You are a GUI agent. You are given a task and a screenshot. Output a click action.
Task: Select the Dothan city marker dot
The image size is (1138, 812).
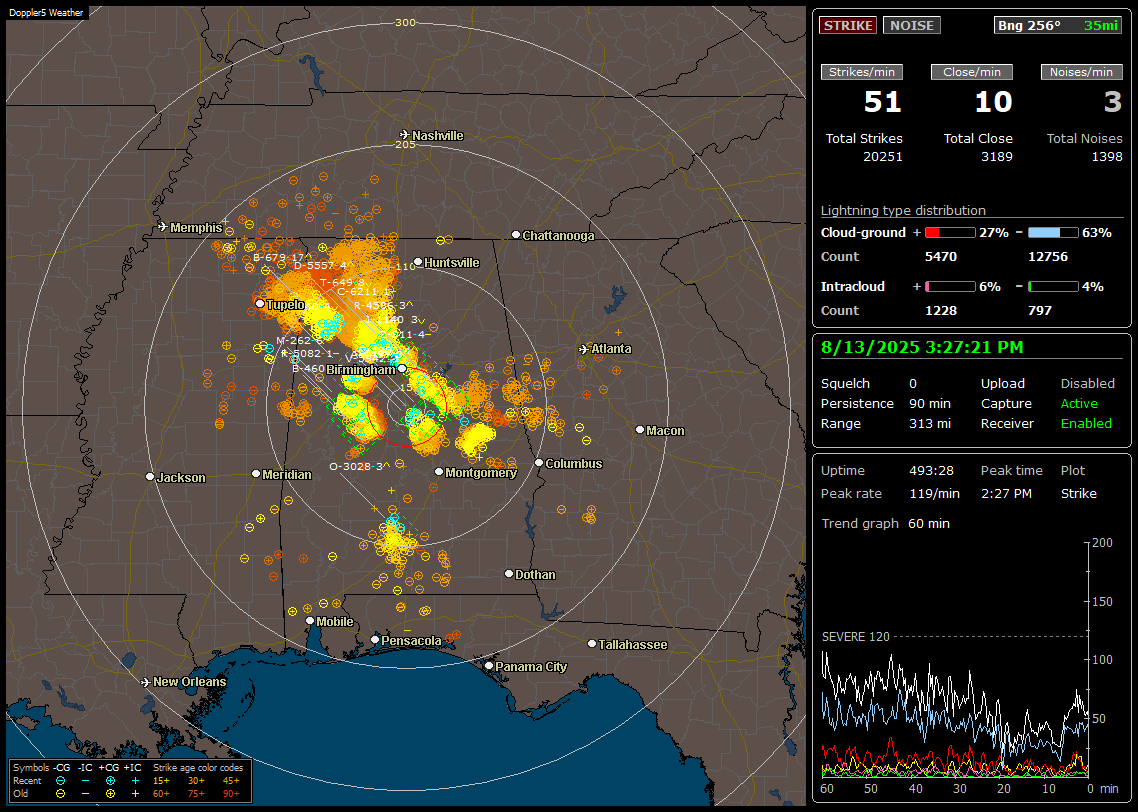tap(509, 574)
